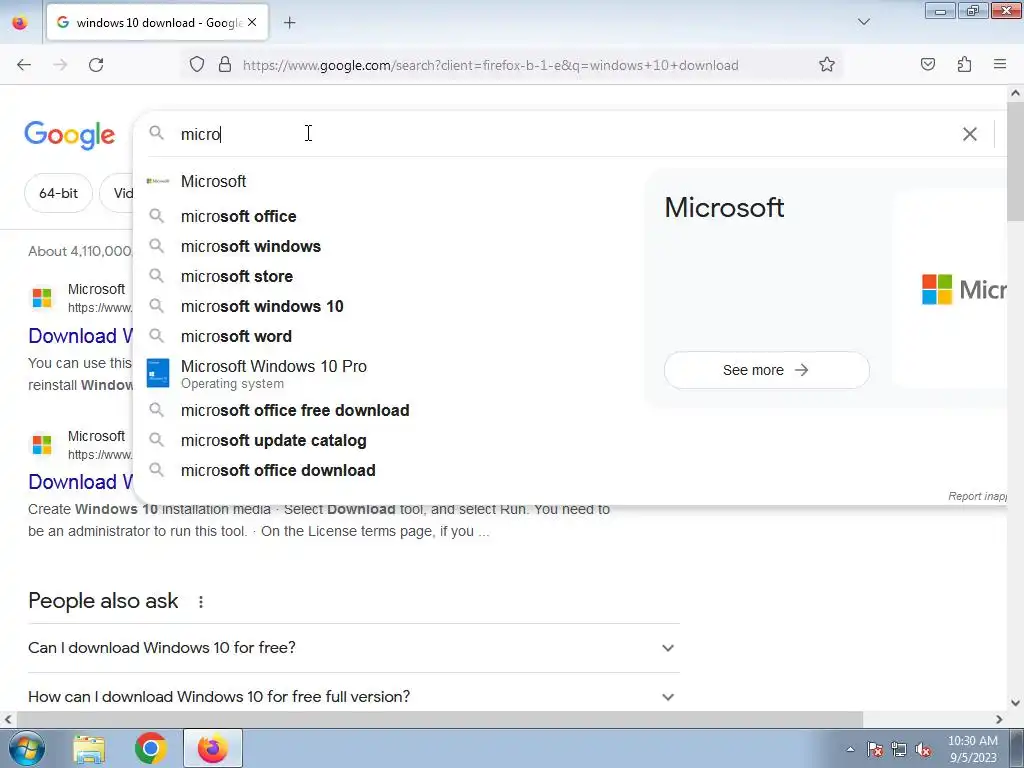
Task: Open Windows Explorer from taskbar
Action: tap(89, 748)
